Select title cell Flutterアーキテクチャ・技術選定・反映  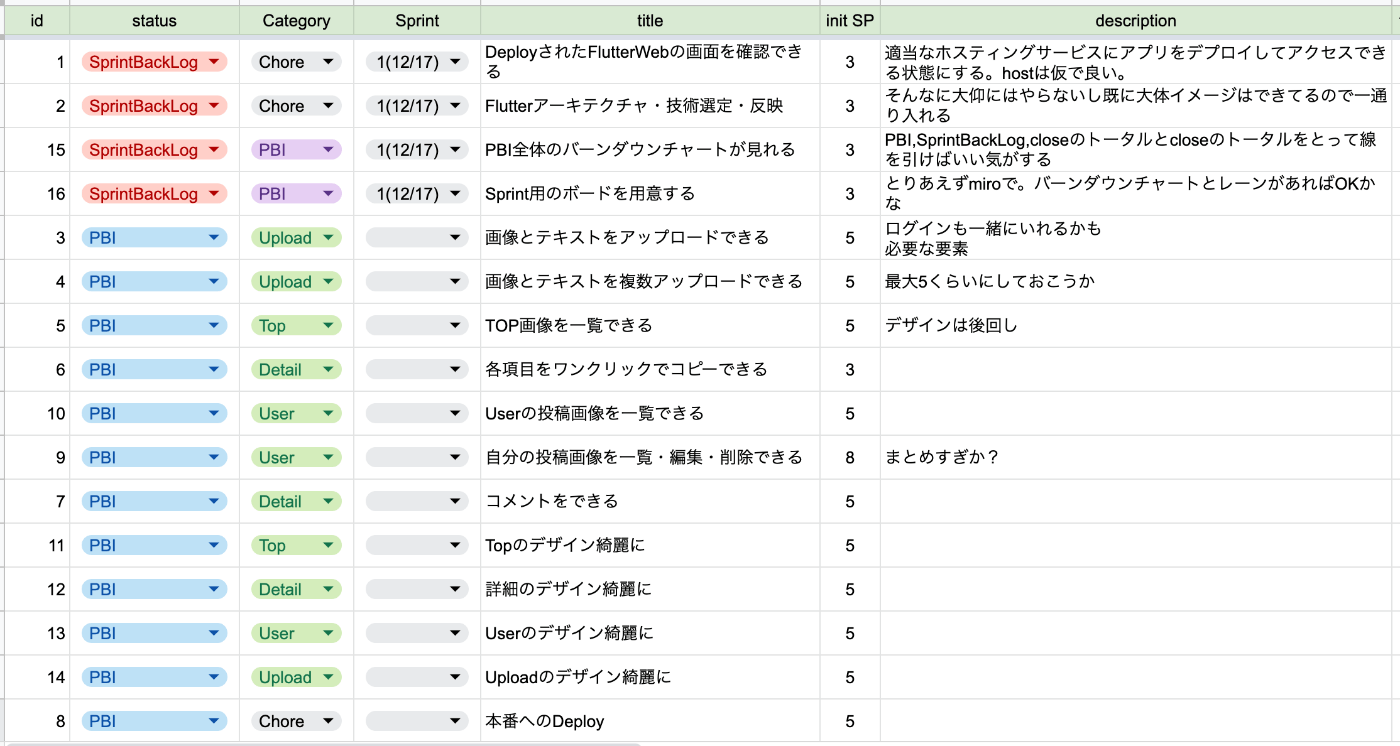coord(650,106)
